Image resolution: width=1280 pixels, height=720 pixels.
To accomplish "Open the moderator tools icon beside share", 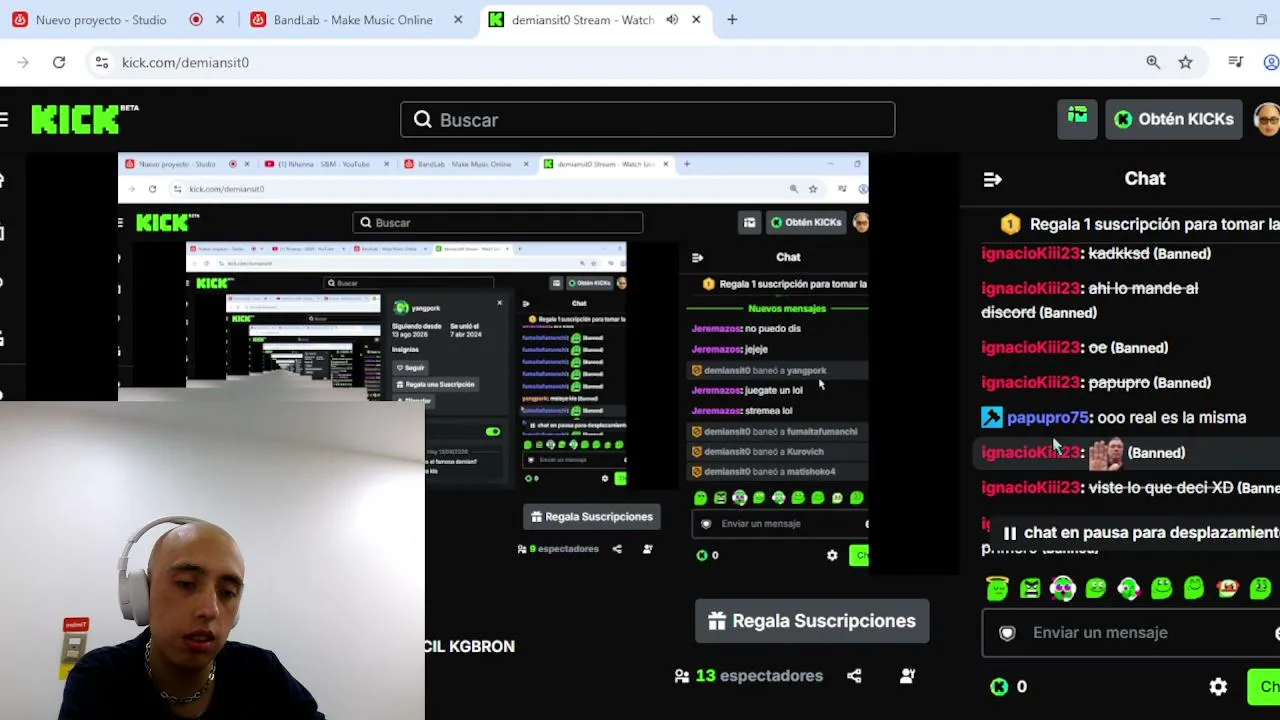I will click(x=907, y=676).
